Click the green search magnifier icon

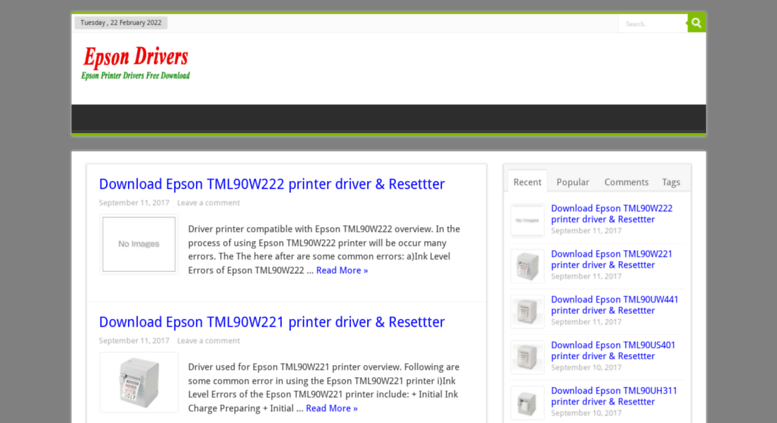click(x=696, y=23)
